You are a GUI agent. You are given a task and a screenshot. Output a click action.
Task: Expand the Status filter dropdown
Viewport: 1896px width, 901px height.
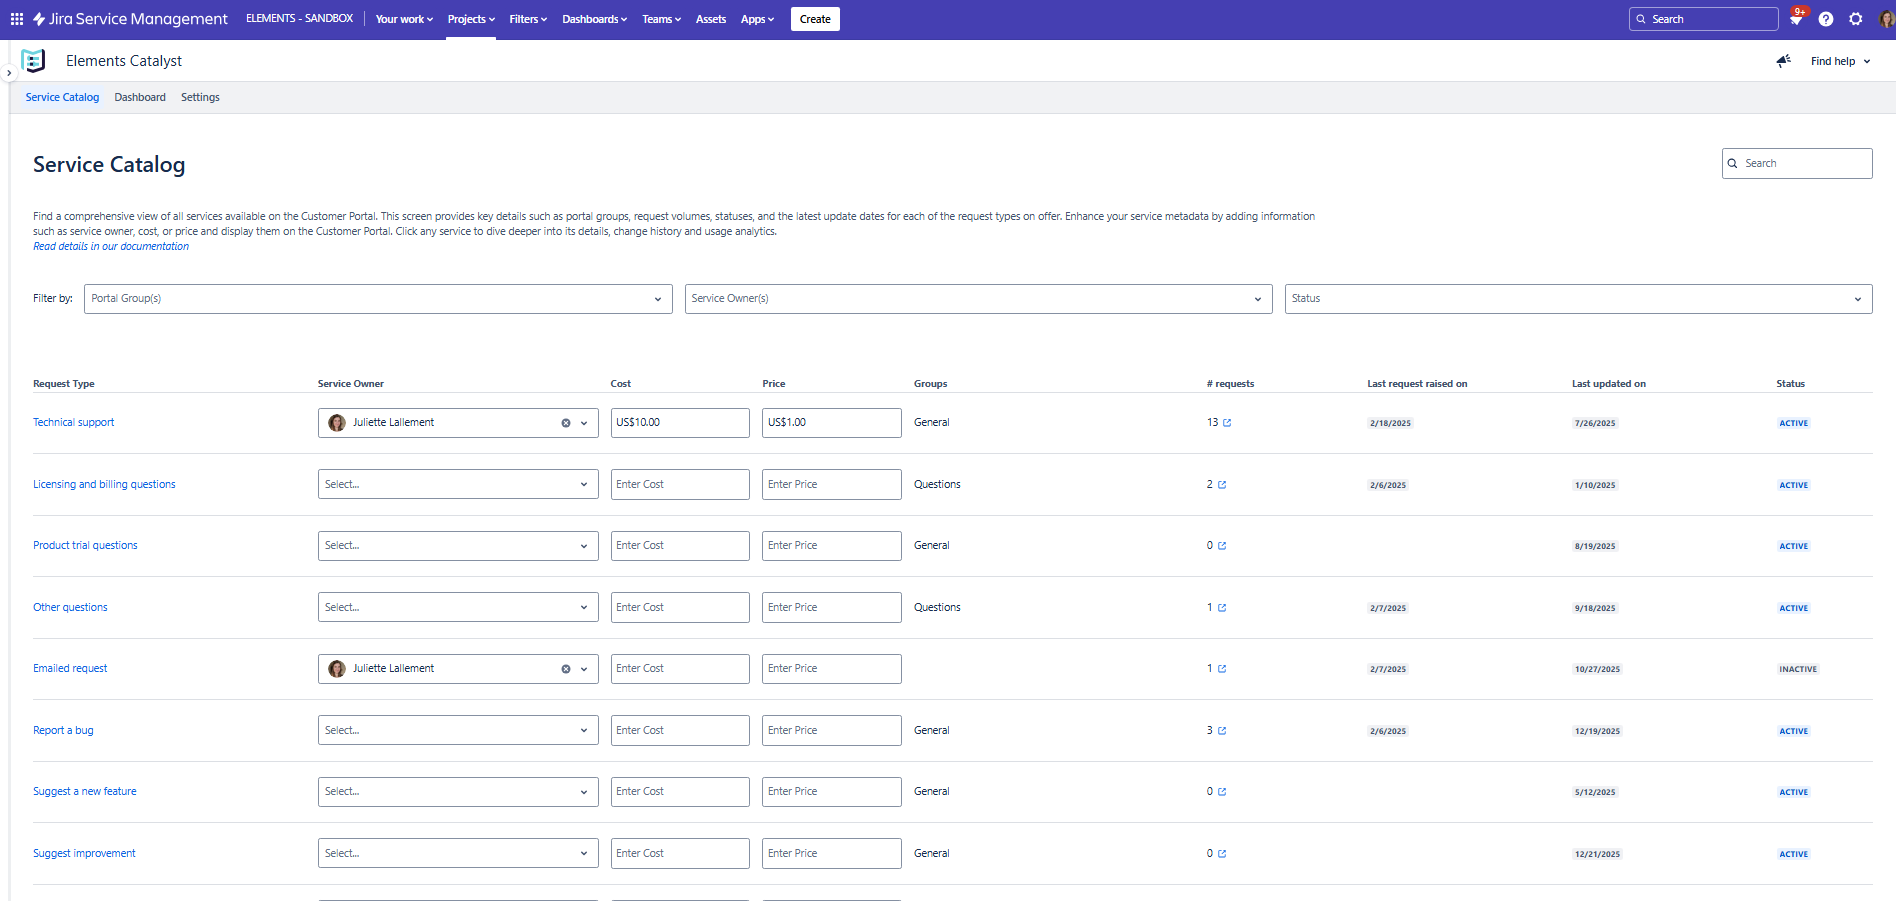1578,299
